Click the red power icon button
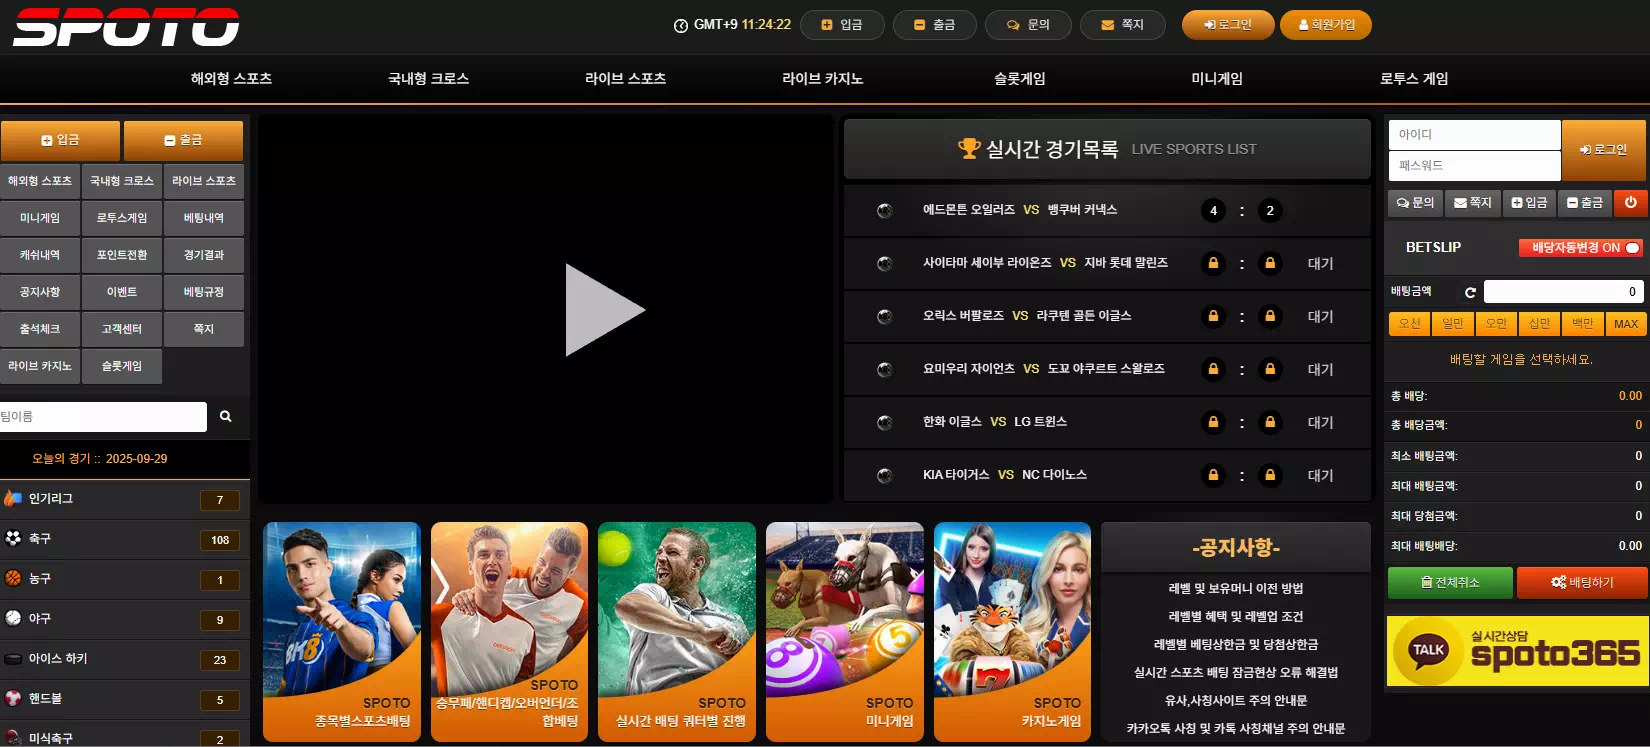 1630,202
